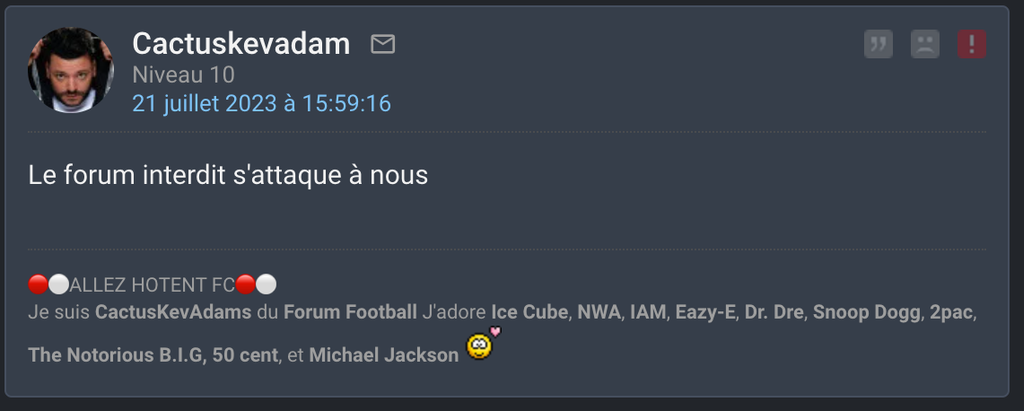1024x411 pixels.
Task: Click the last white circle emoji after HOTENT FC
Action: [x=266, y=285]
